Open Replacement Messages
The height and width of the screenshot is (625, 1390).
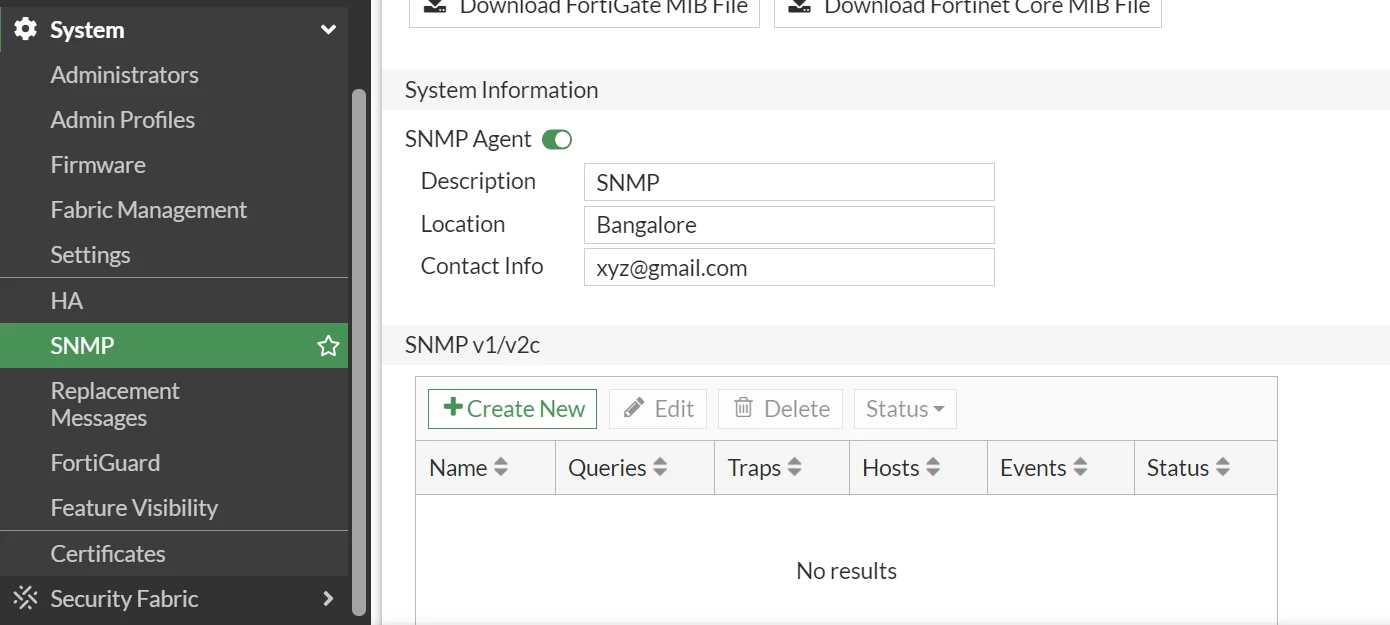pos(115,404)
